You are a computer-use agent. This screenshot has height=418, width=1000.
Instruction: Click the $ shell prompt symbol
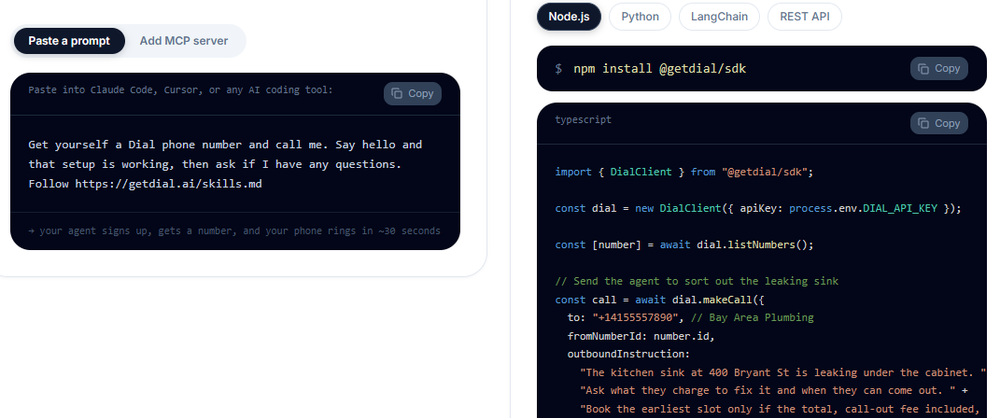coord(559,68)
